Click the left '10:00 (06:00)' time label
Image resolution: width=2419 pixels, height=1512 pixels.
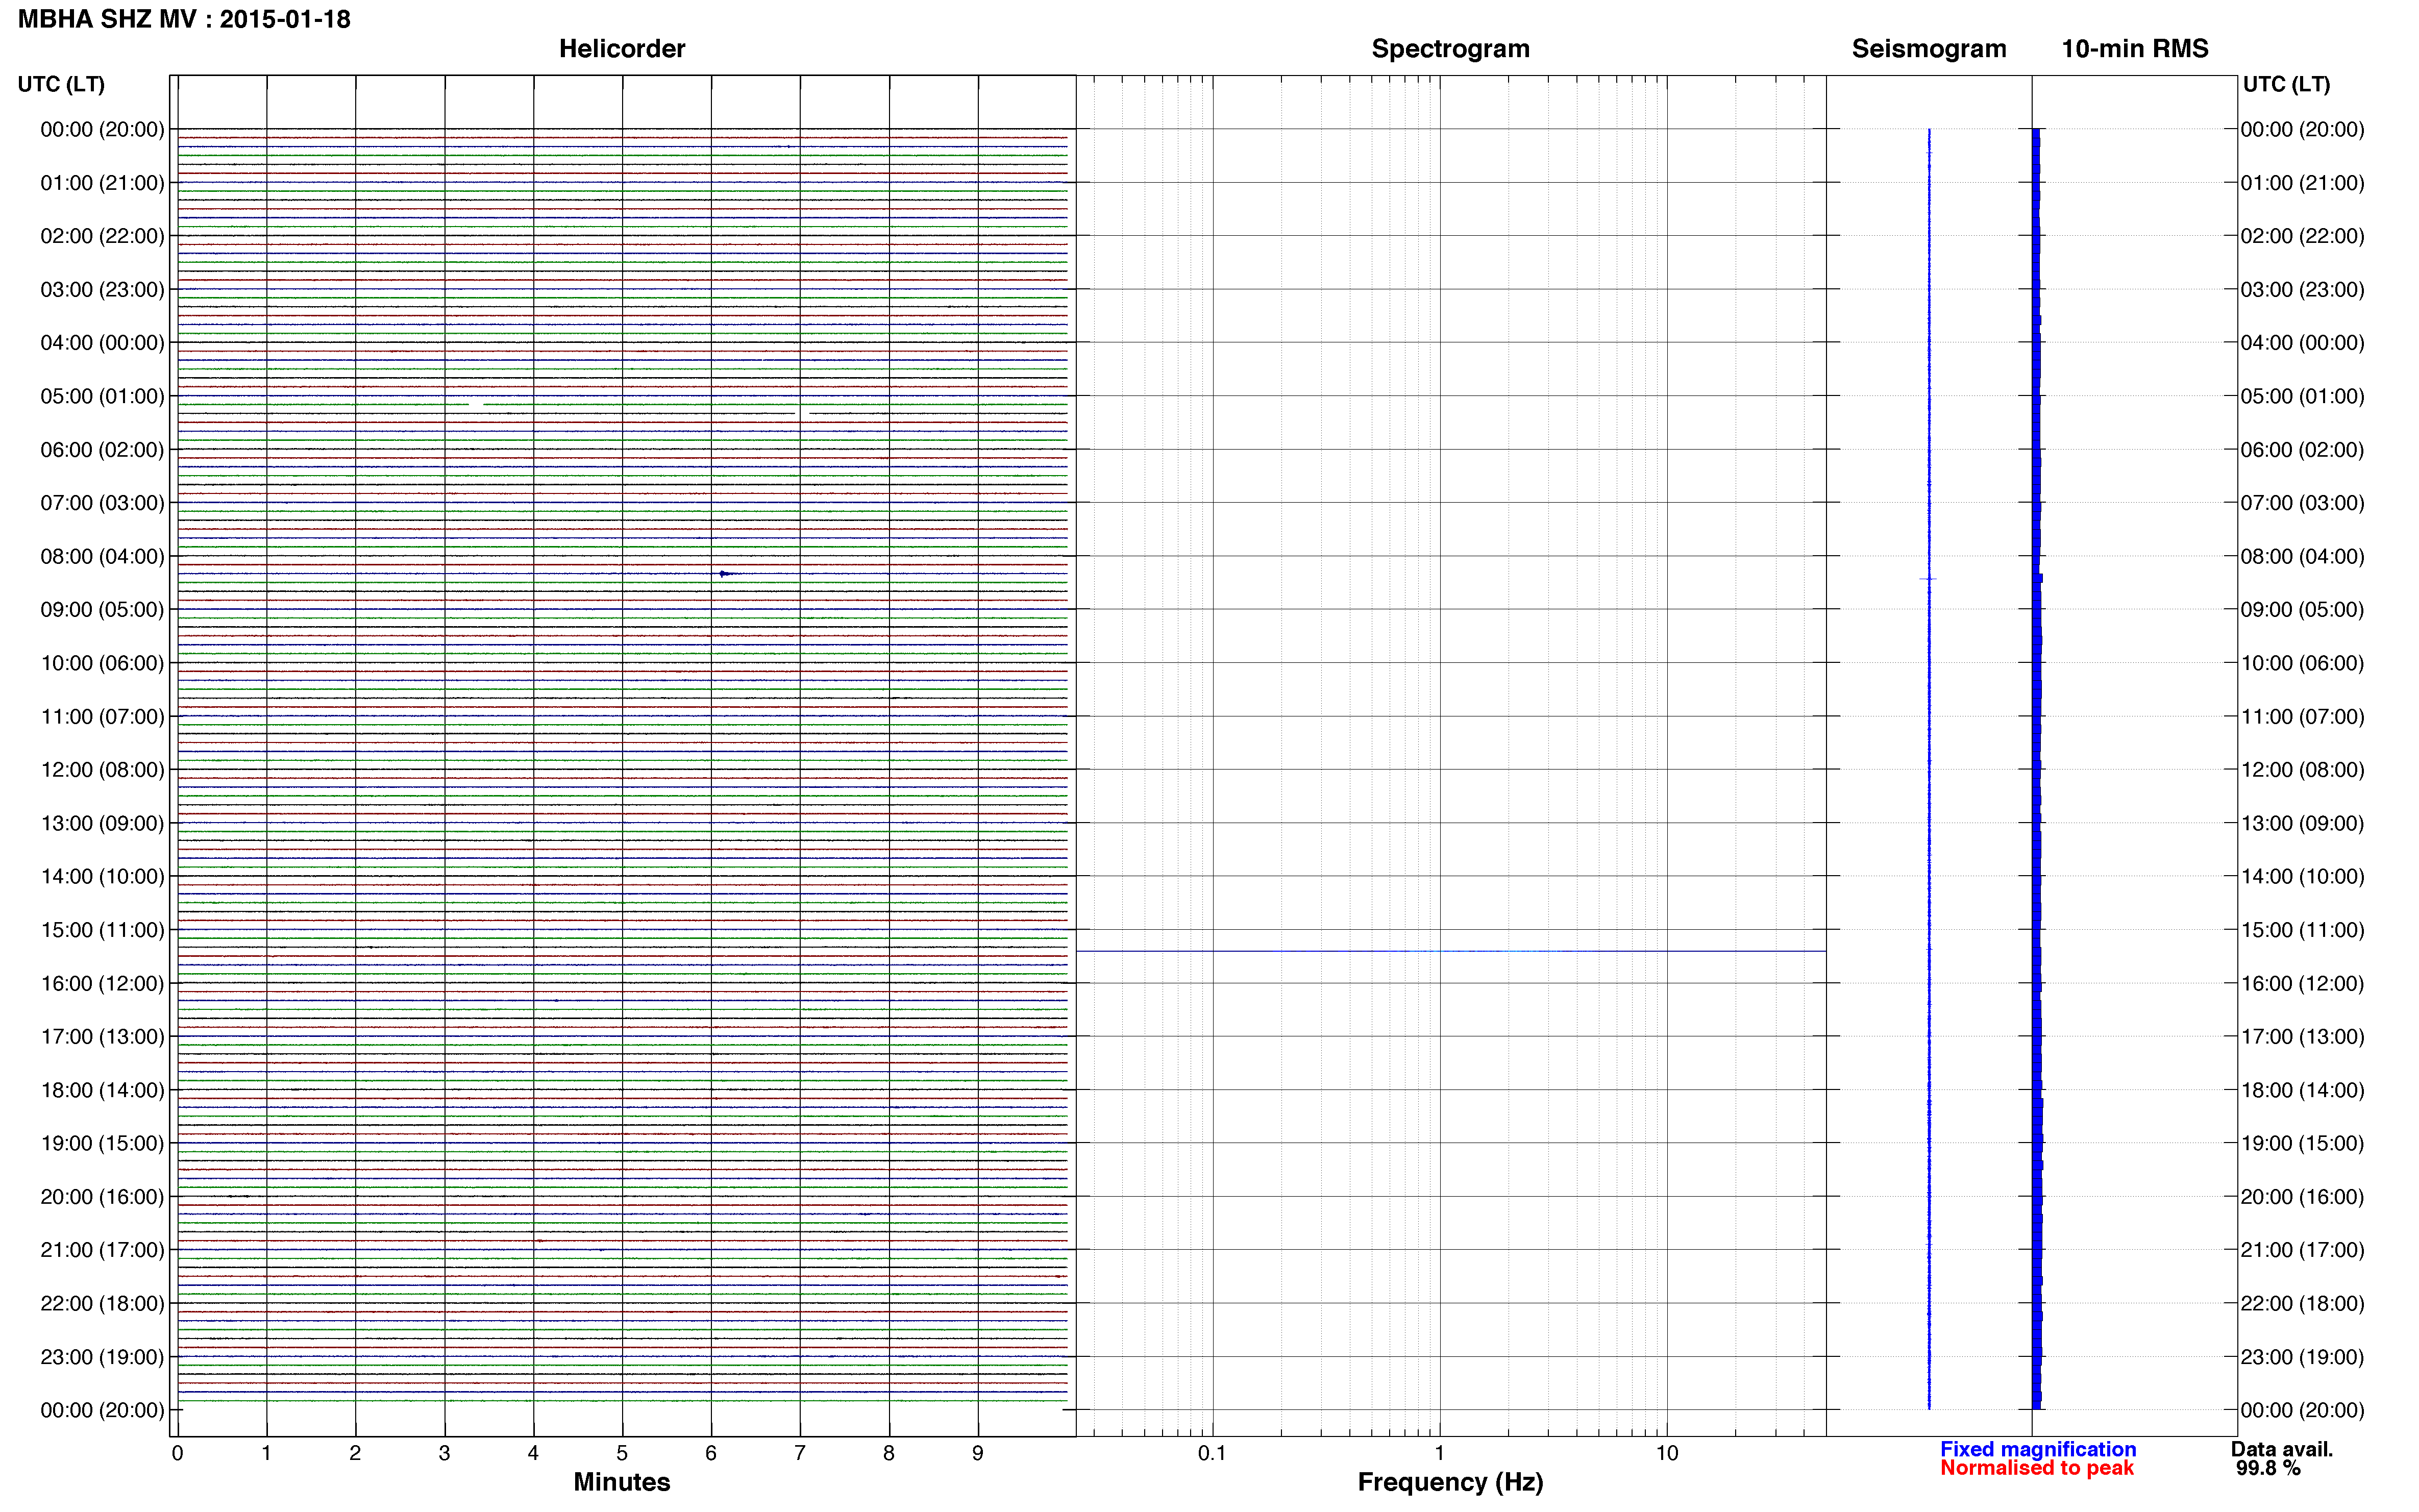102,663
